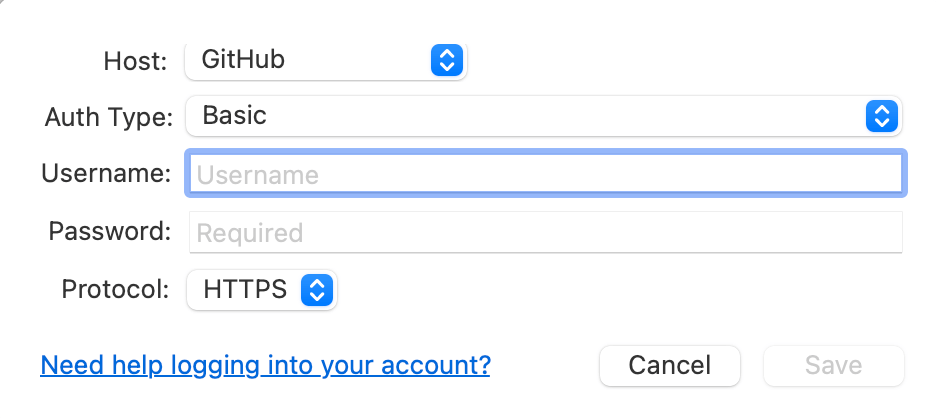The width and height of the screenshot is (936, 418).
Task: Select the Basic text in Auth Type
Action: tap(234, 116)
